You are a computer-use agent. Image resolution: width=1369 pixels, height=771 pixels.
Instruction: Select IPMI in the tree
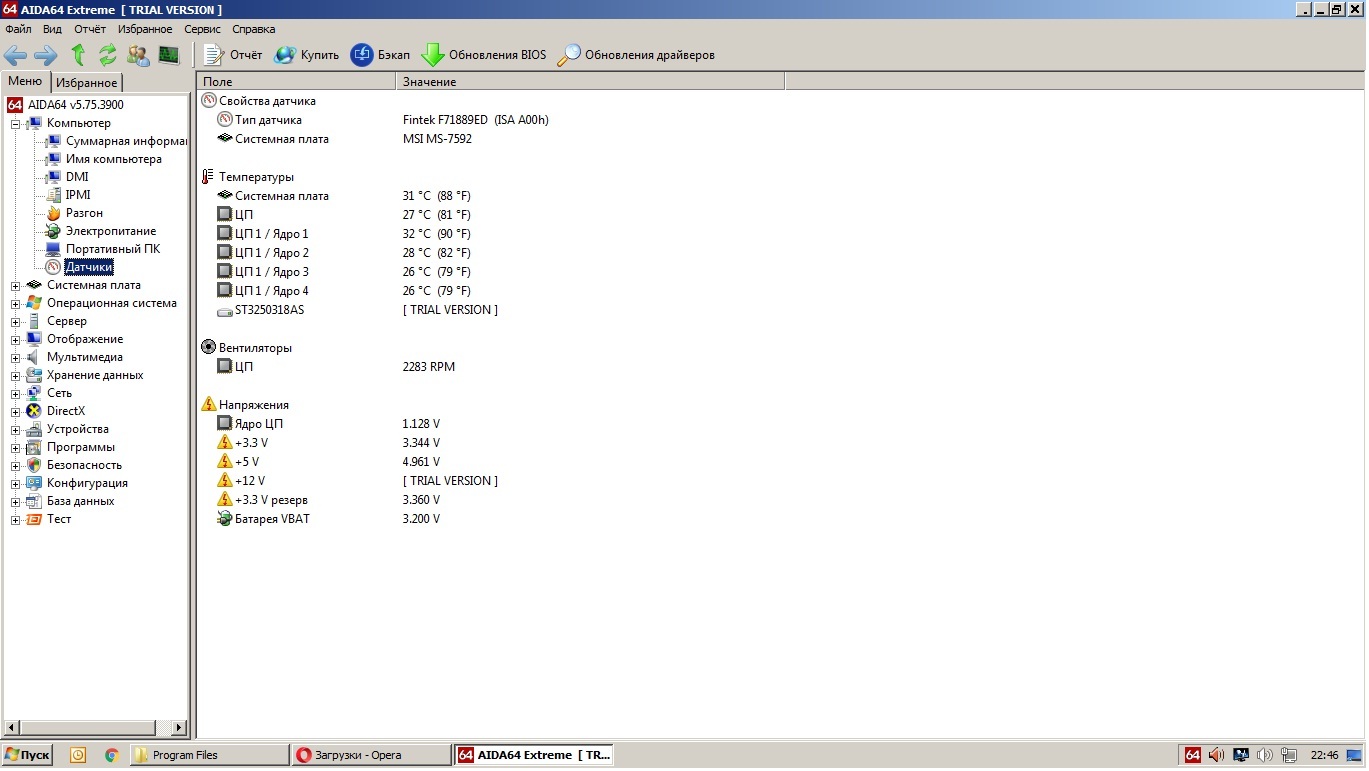pos(78,195)
